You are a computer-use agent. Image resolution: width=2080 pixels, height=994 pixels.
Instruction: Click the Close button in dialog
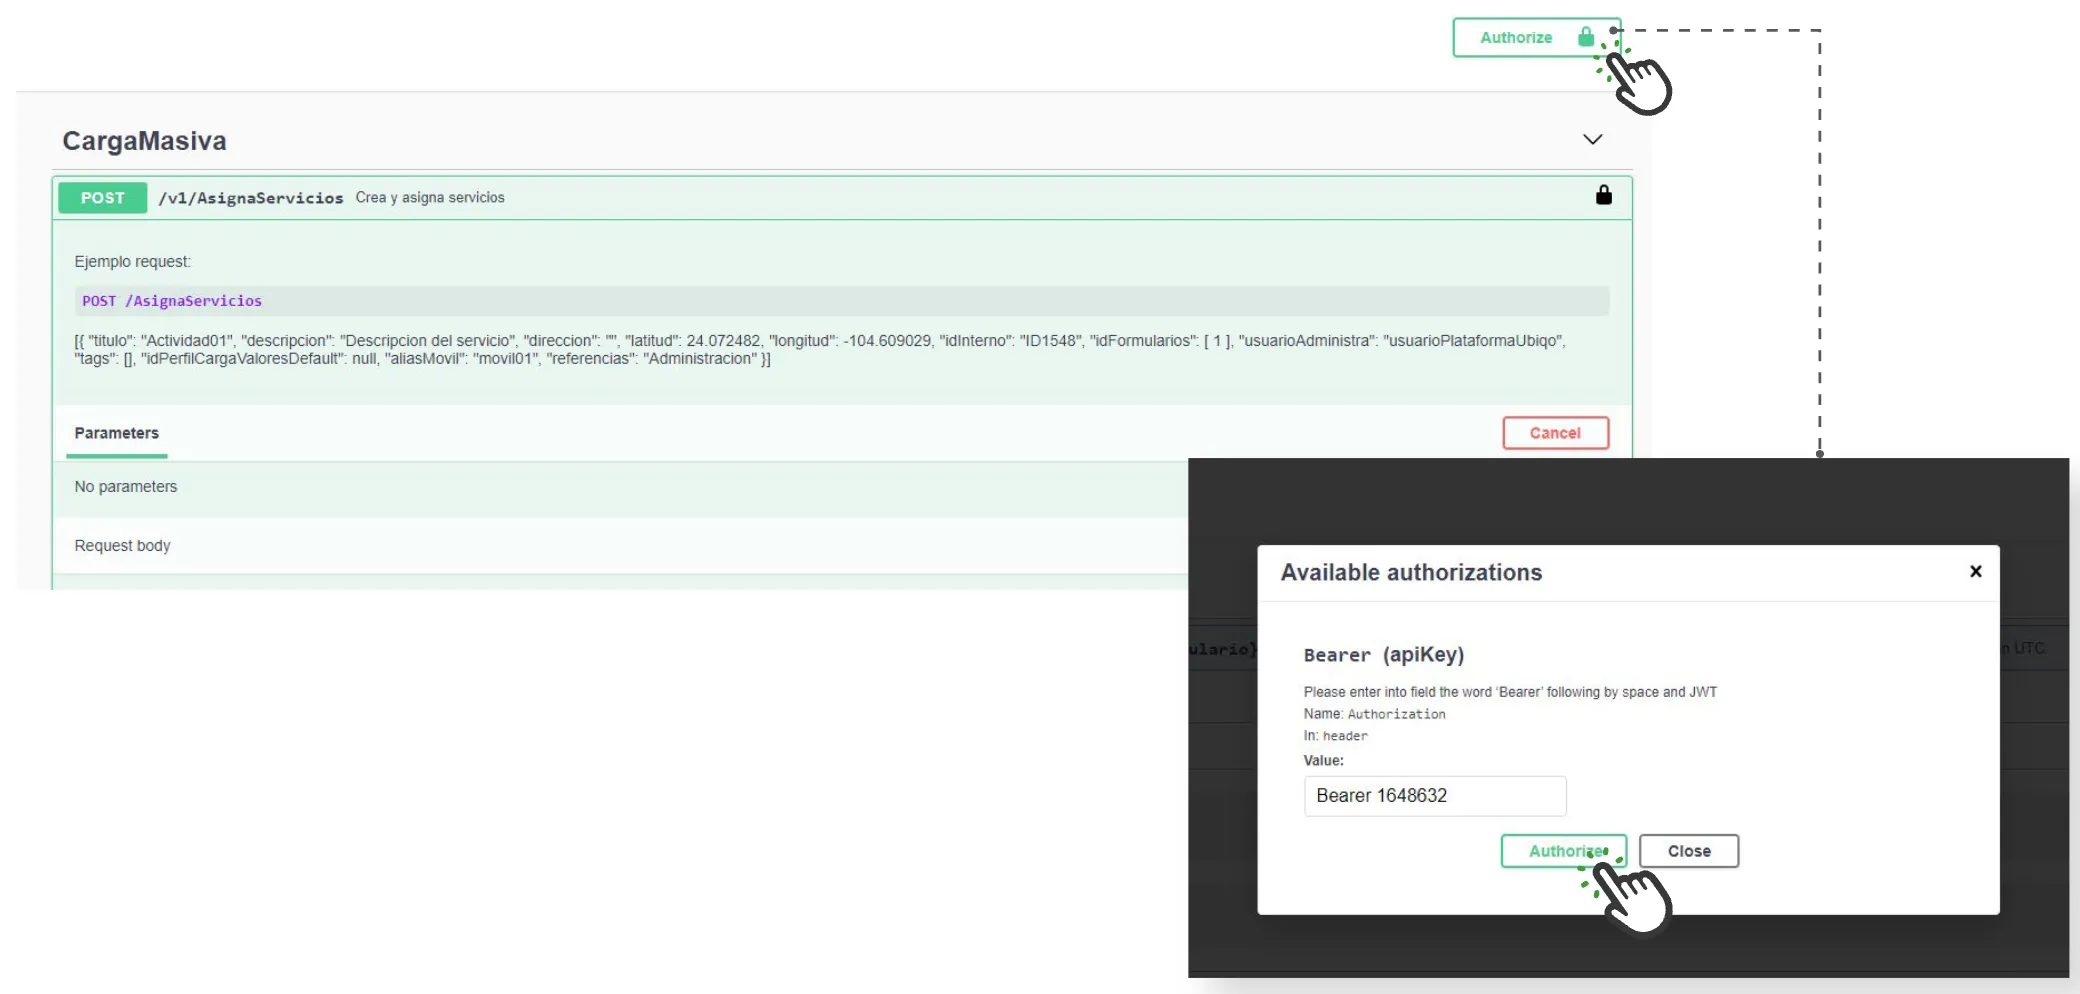pyautogui.click(x=1689, y=851)
